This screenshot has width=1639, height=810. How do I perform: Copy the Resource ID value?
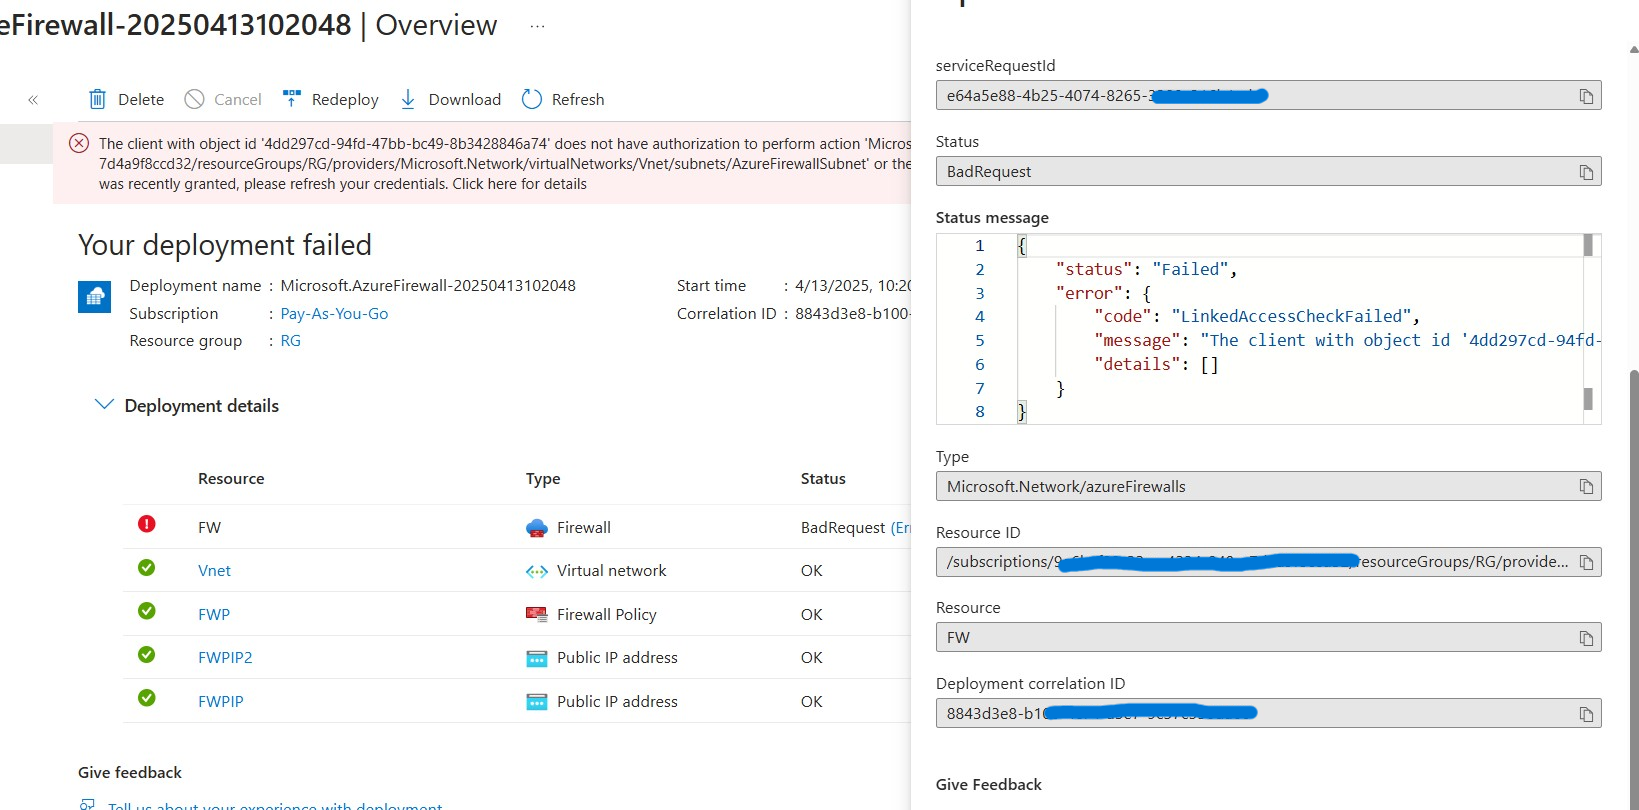1586,562
